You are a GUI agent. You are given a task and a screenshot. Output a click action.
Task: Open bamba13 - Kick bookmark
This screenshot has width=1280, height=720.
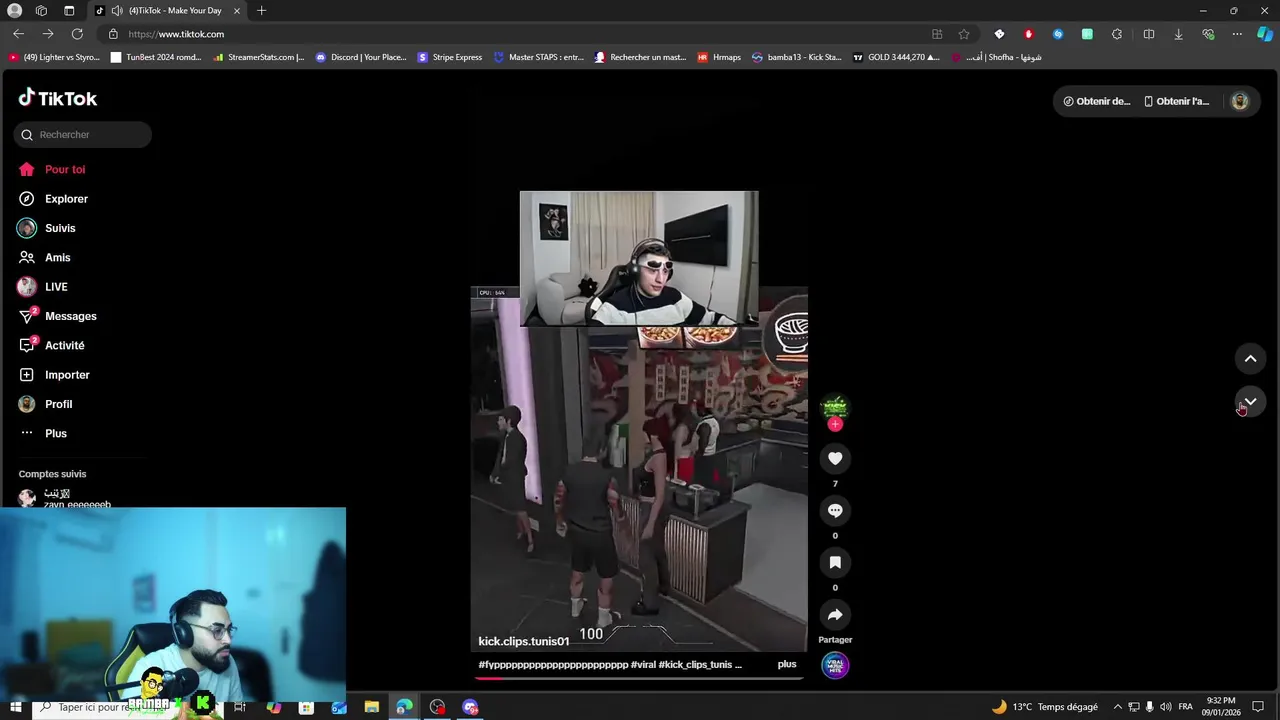[x=797, y=57]
